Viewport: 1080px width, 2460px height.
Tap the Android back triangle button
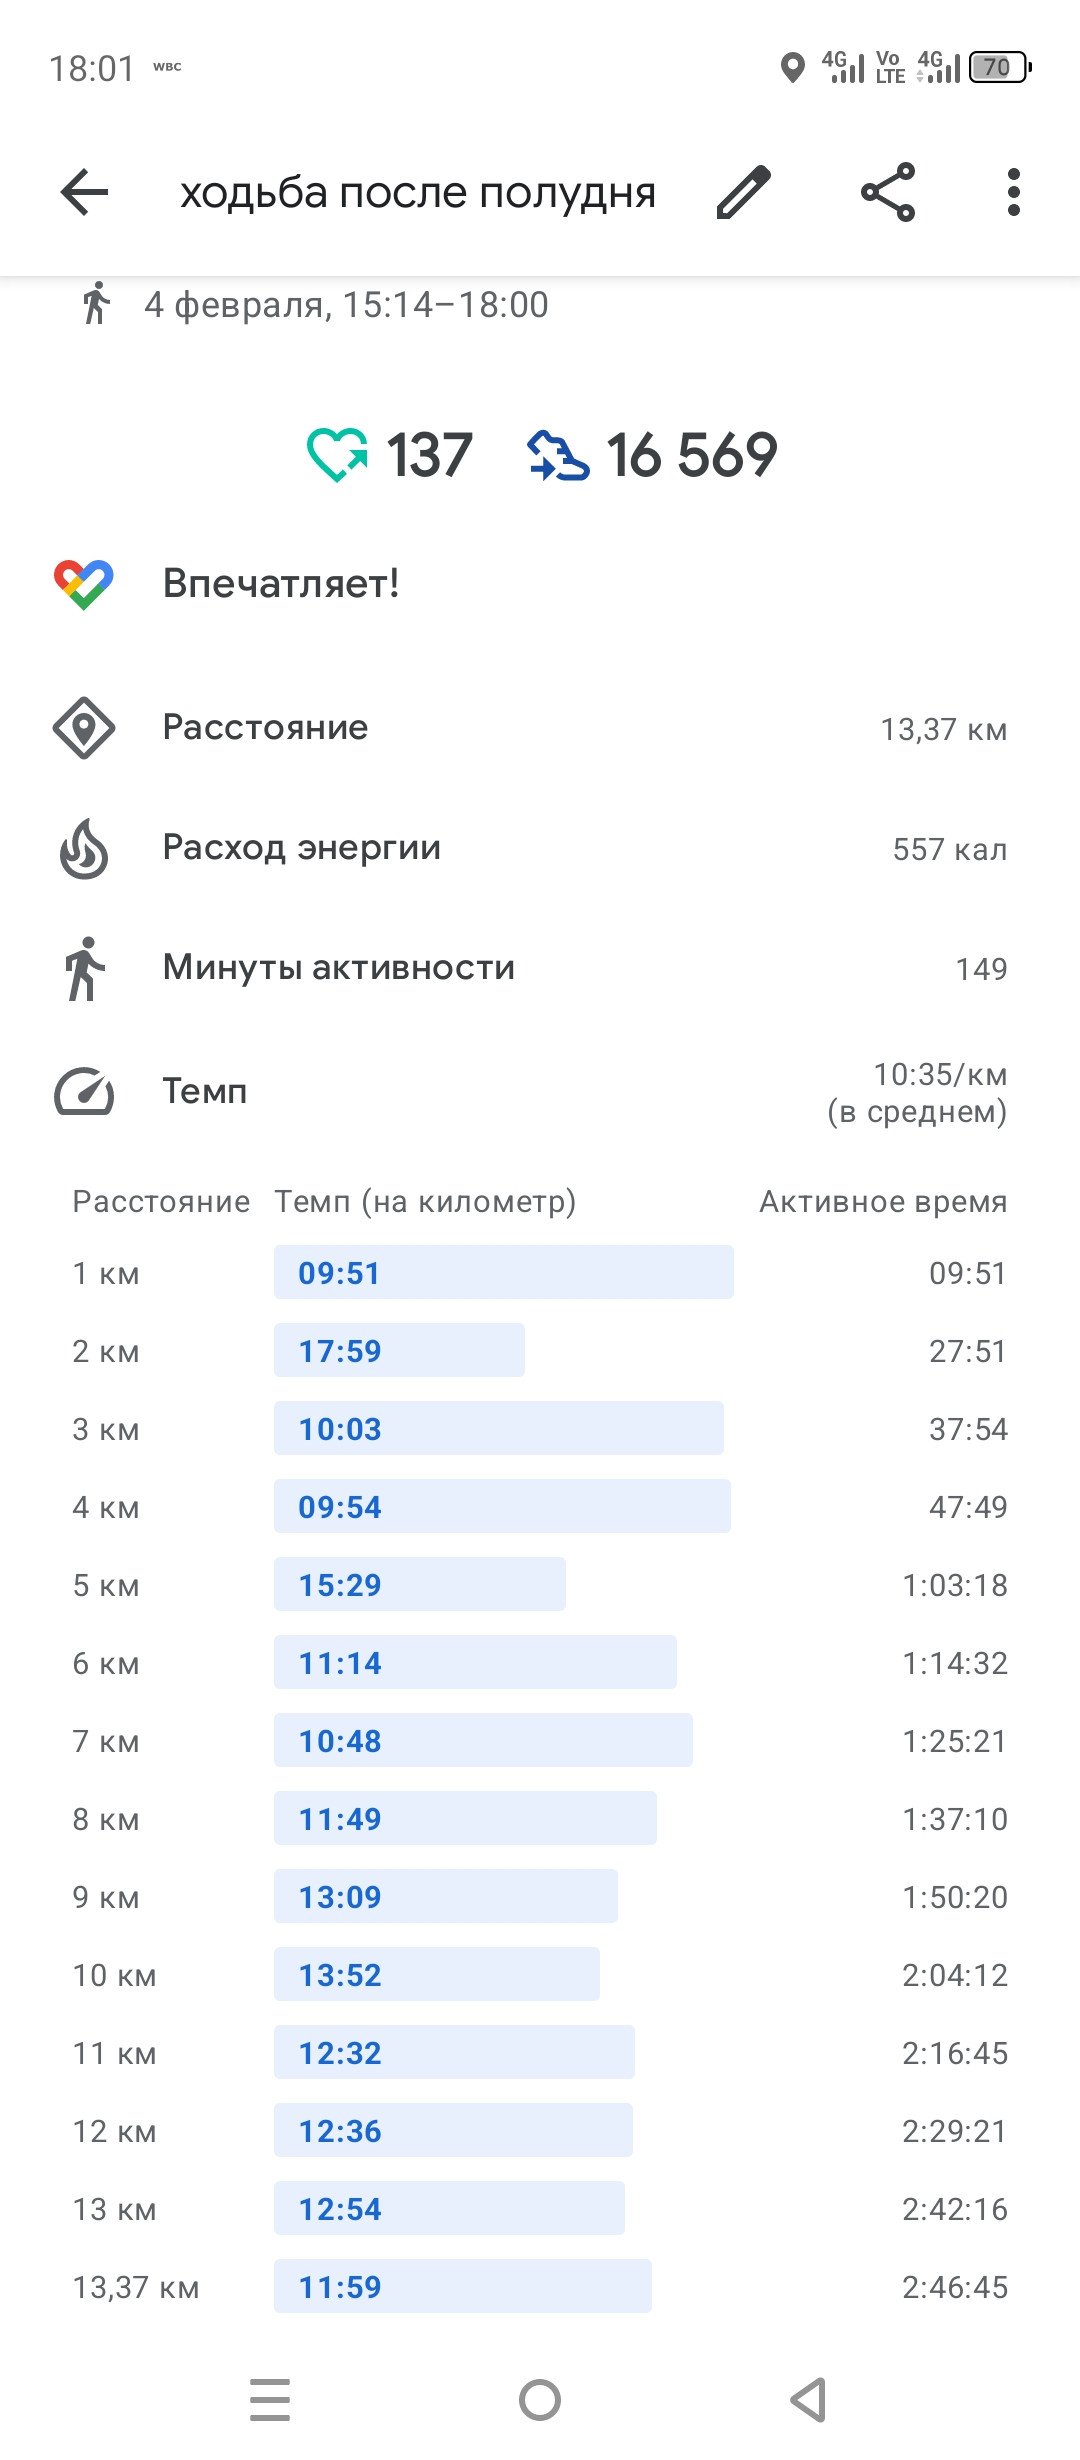pos(808,2400)
